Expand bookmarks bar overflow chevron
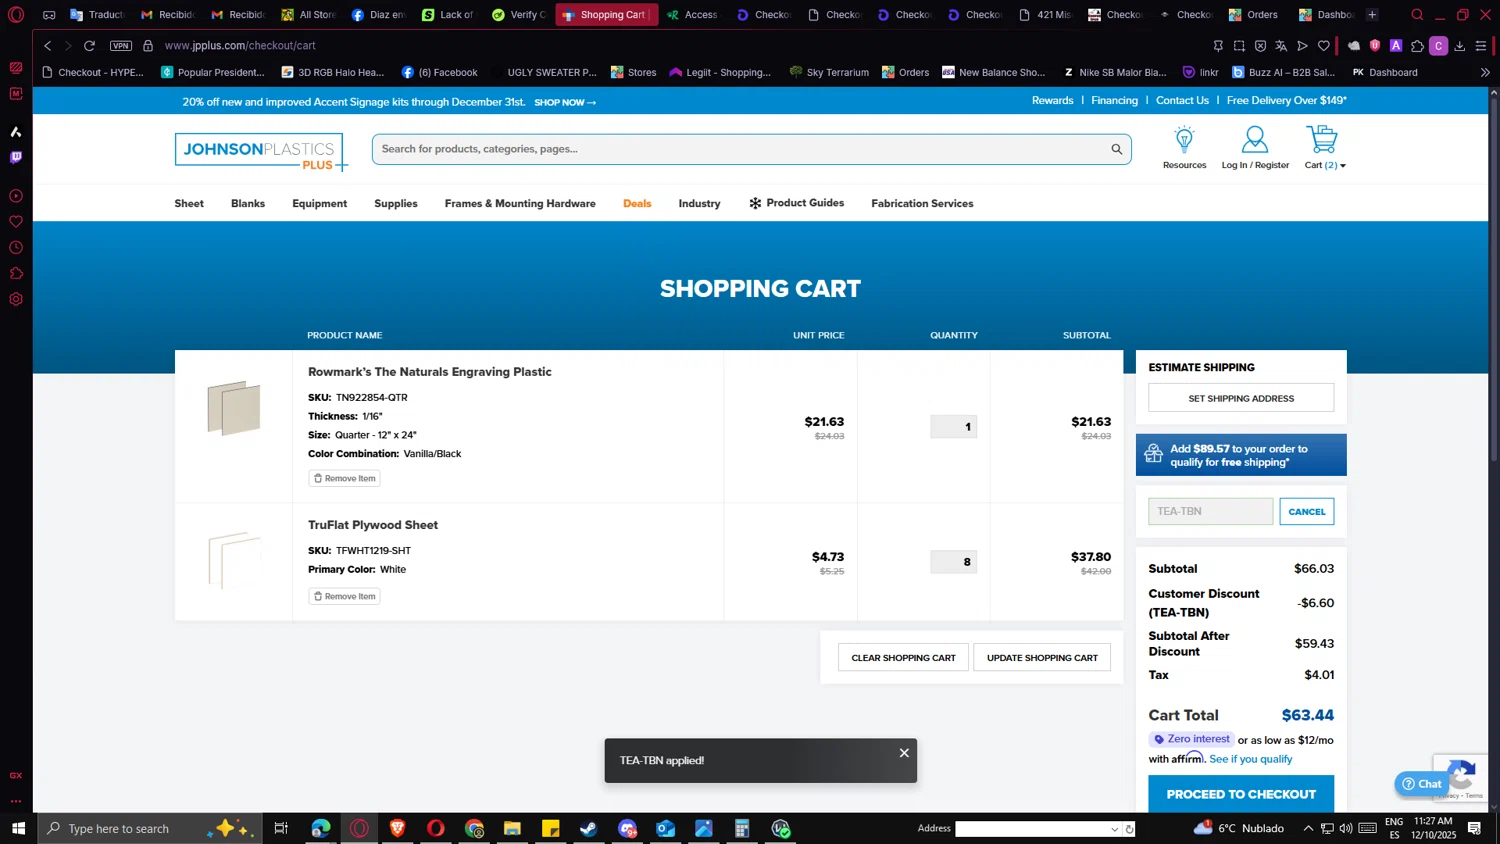 click(x=1485, y=72)
